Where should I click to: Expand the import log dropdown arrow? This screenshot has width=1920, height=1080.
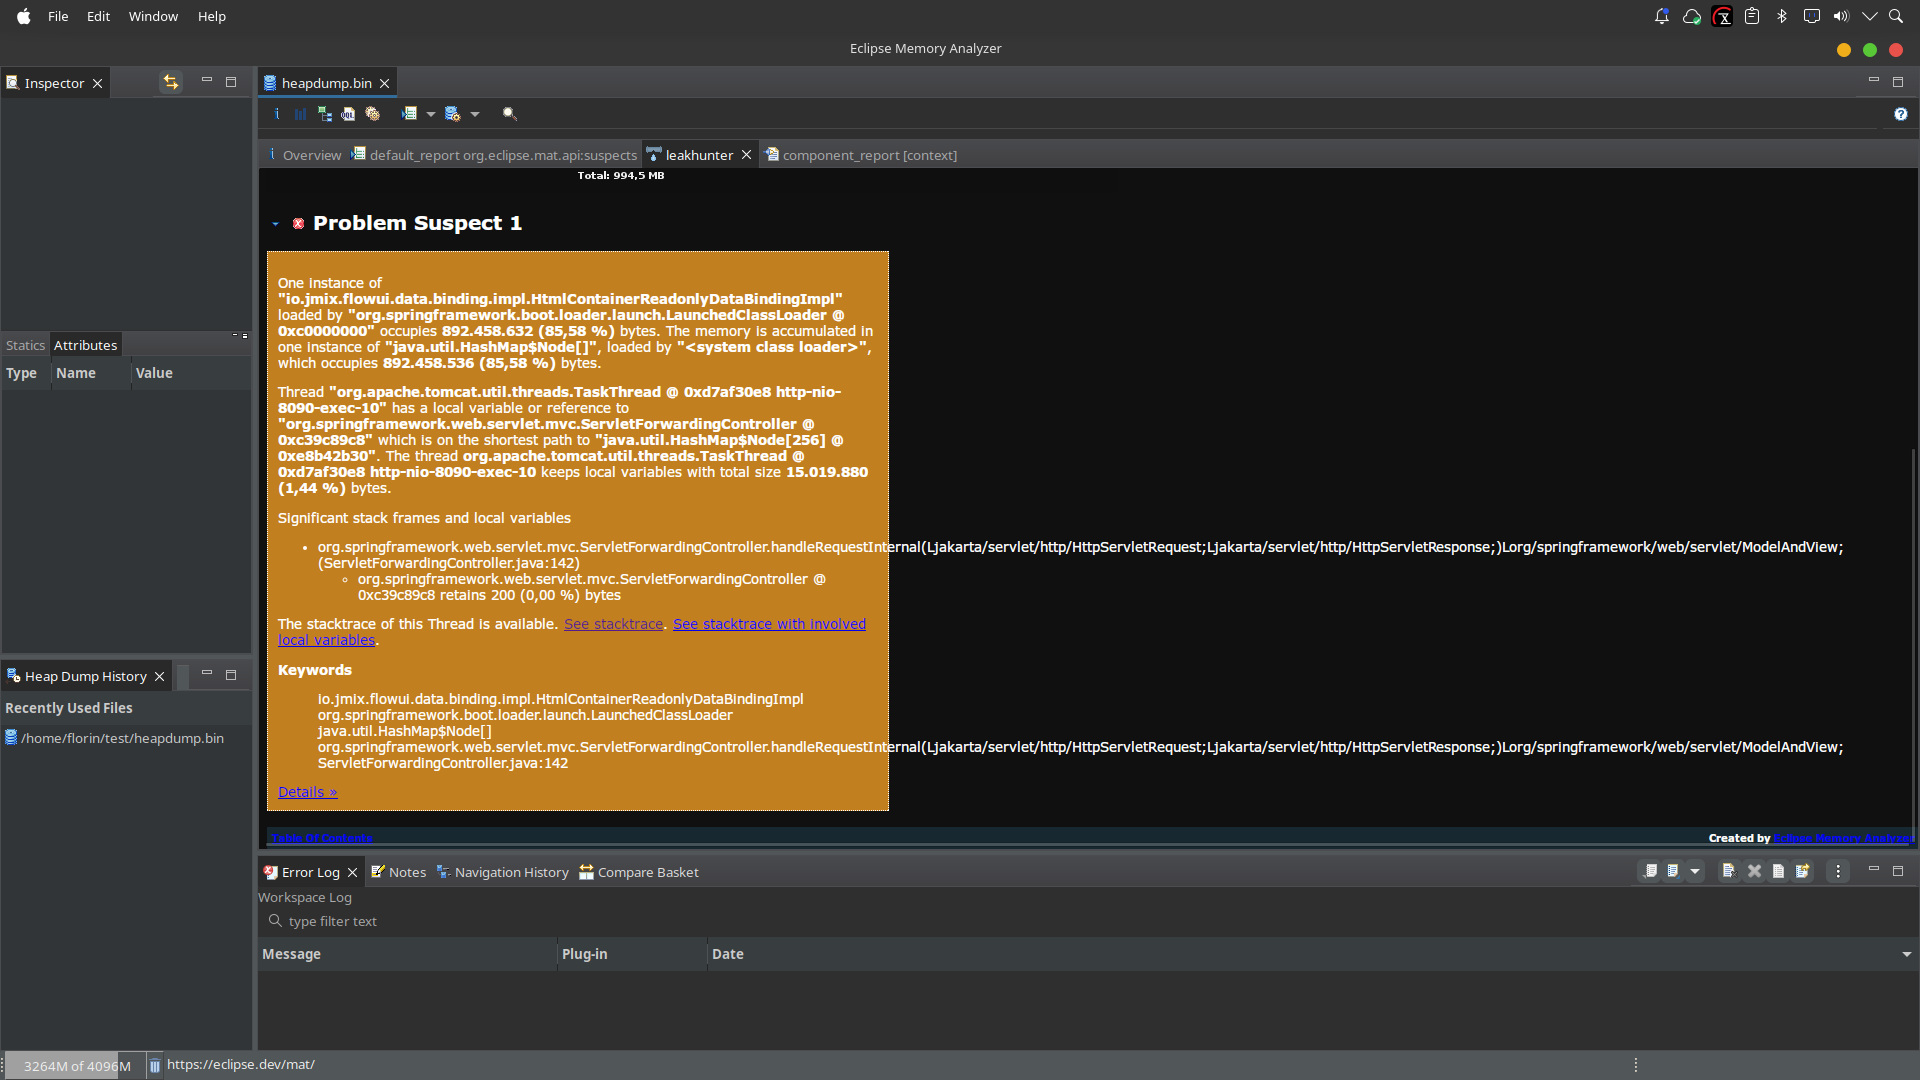coord(1695,871)
